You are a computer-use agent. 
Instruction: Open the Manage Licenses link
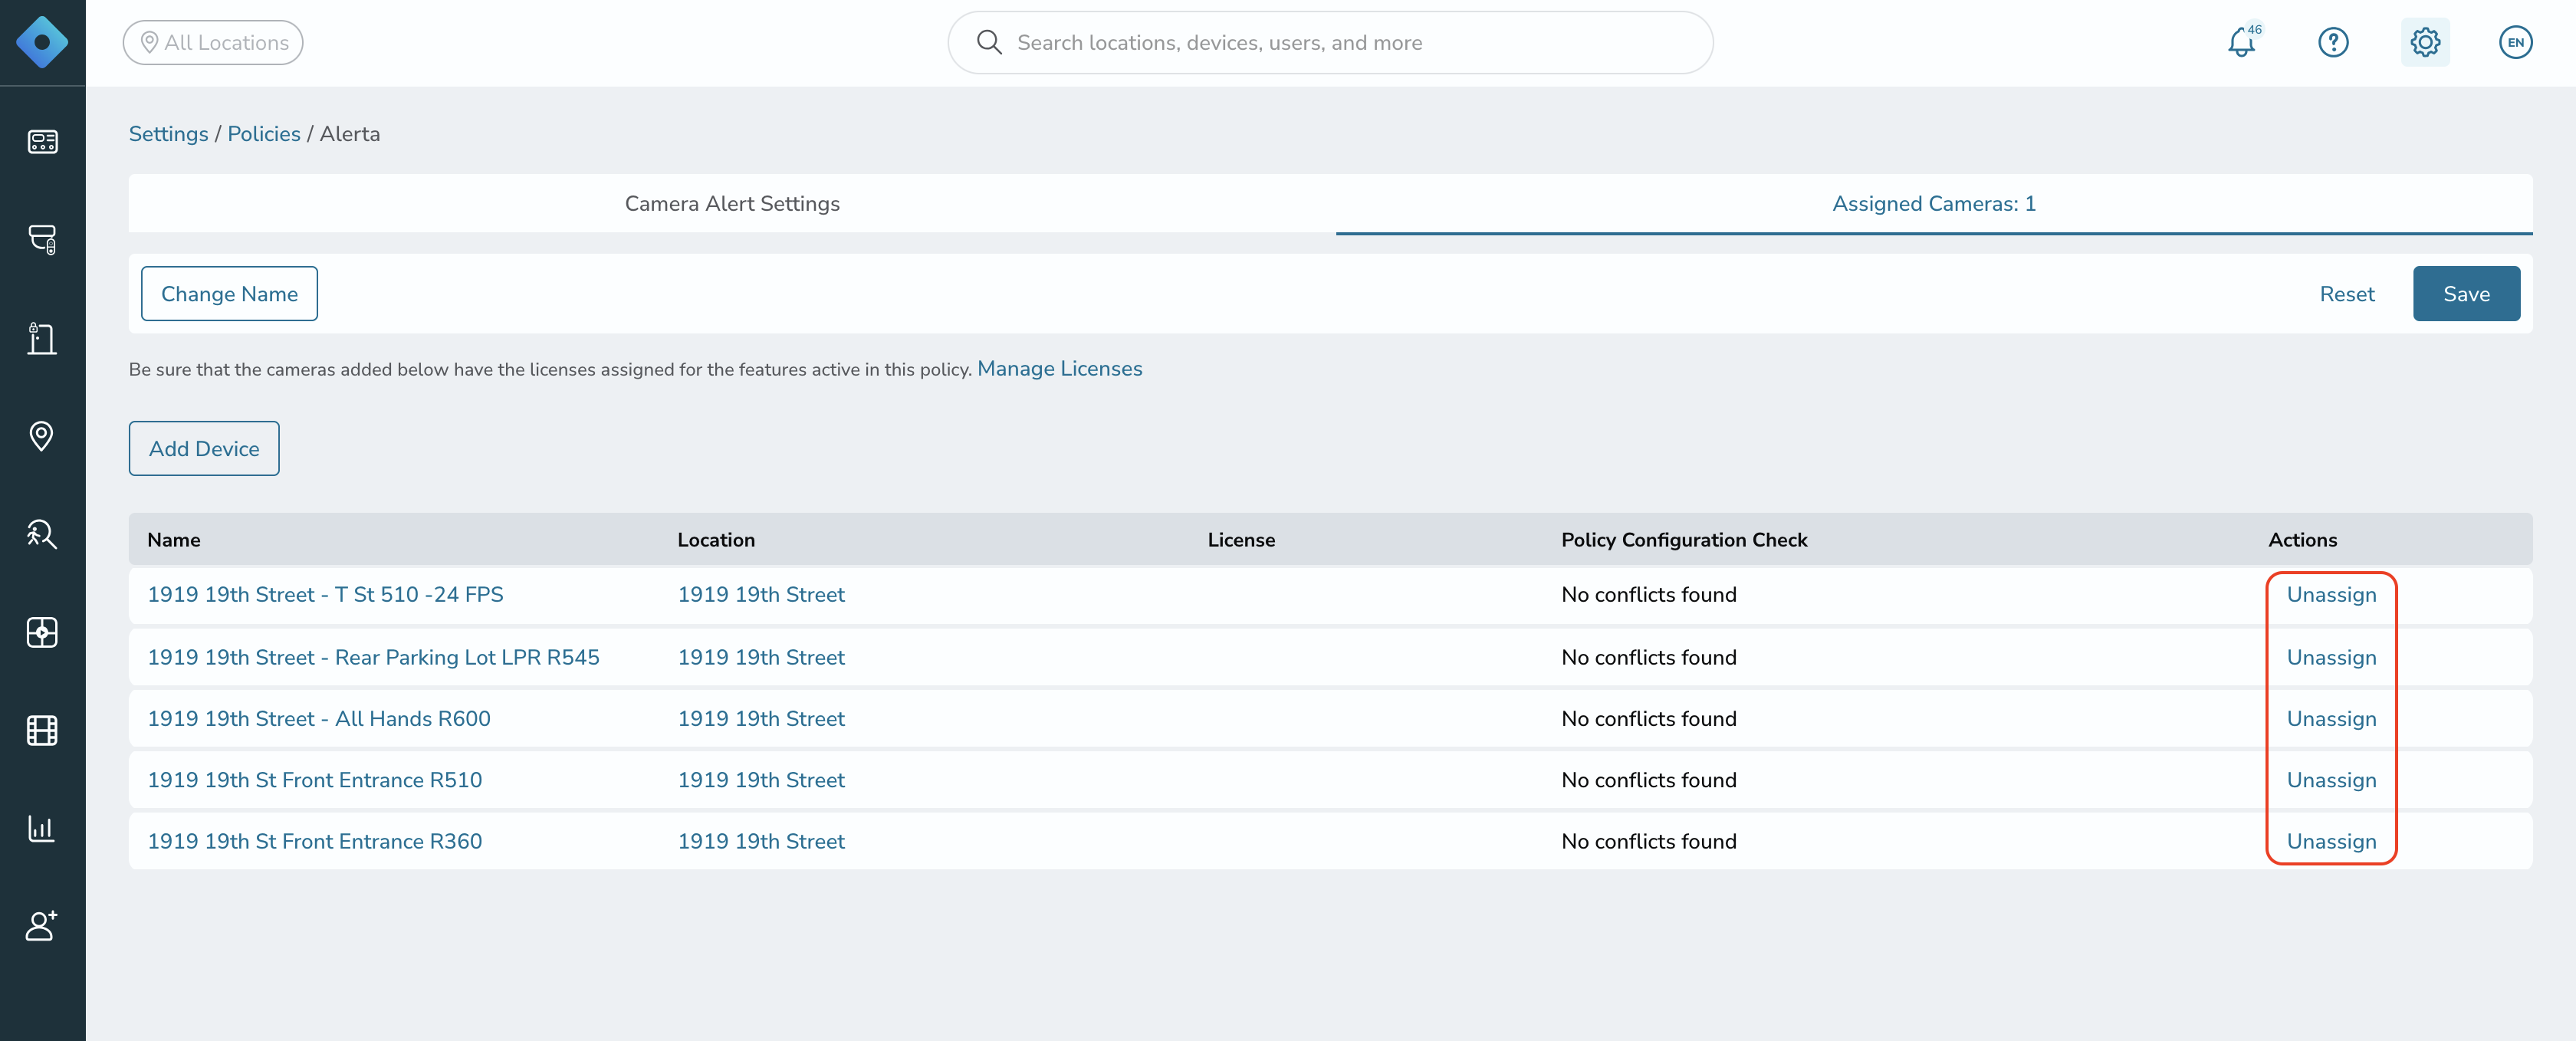(x=1059, y=369)
